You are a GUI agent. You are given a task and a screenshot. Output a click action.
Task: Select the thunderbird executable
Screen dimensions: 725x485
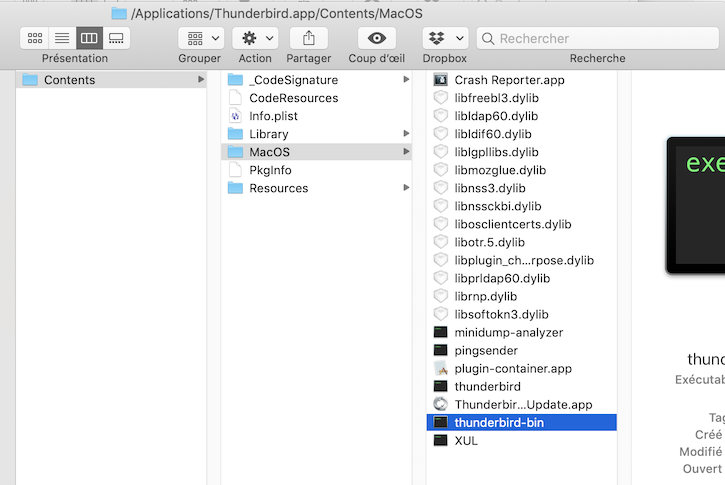(522, 386)
